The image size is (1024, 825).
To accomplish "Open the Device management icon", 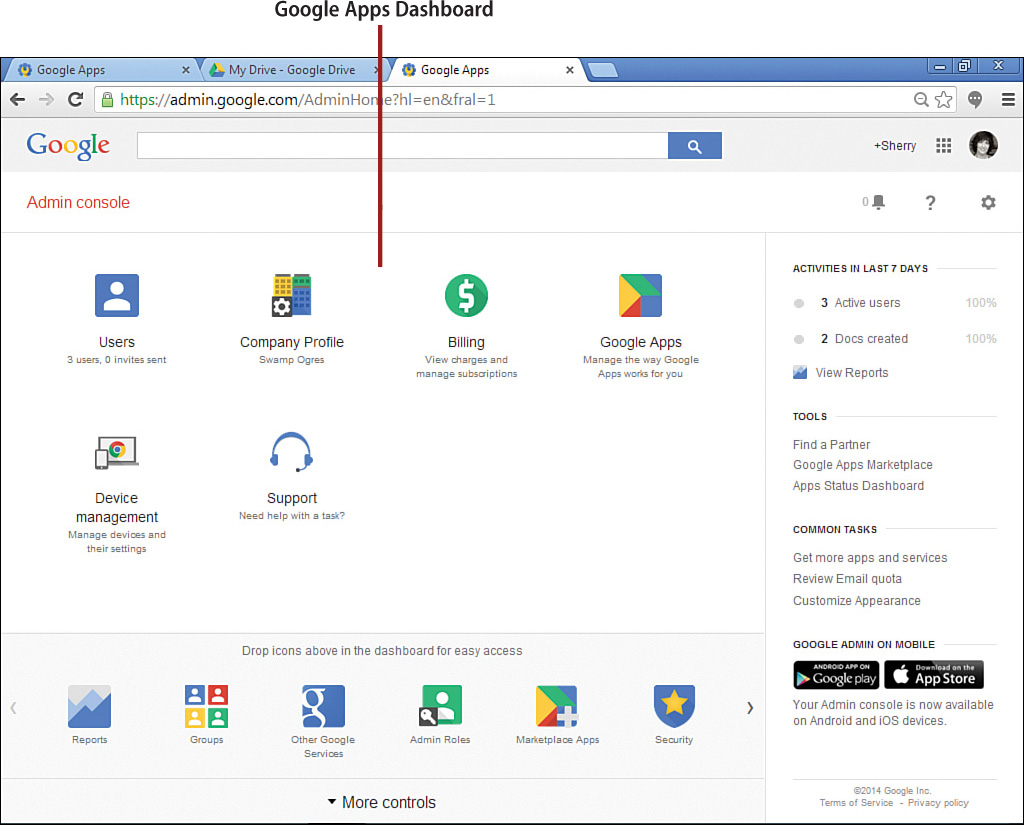I will [x=117, y=452].
